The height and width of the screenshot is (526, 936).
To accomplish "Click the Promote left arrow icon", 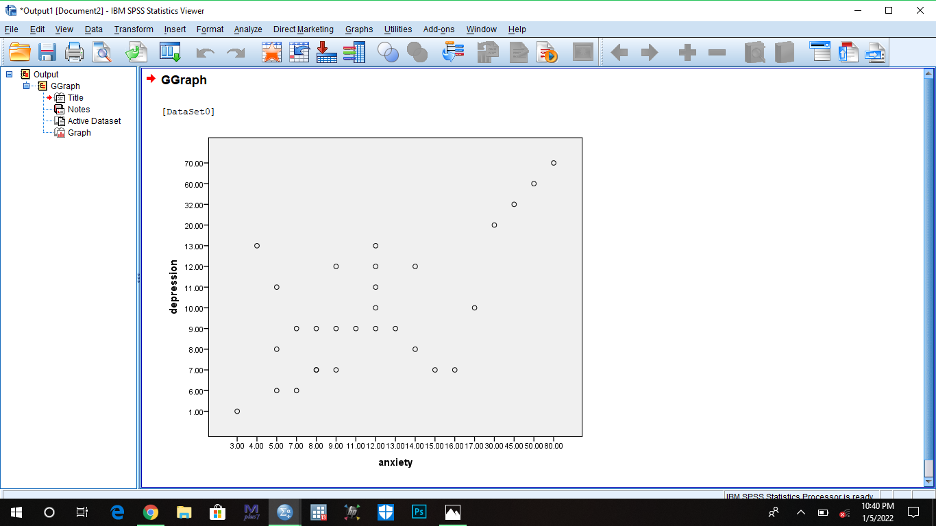I will [x=620, y=53].
